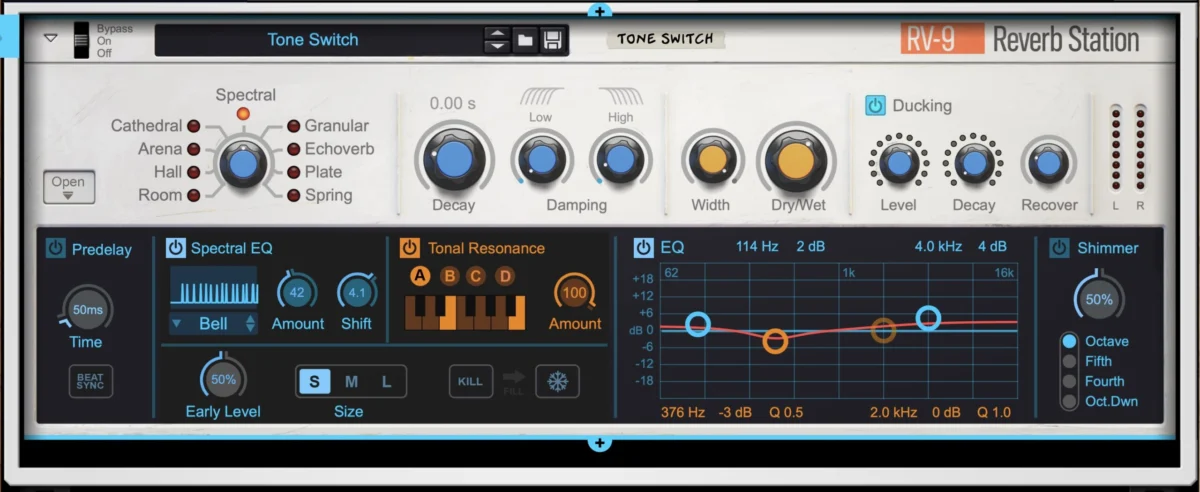The height and width of the screenshot is (492, 1200).
Task: Select the Fourth shimmer mode
Action: [x=1070, y=381]
